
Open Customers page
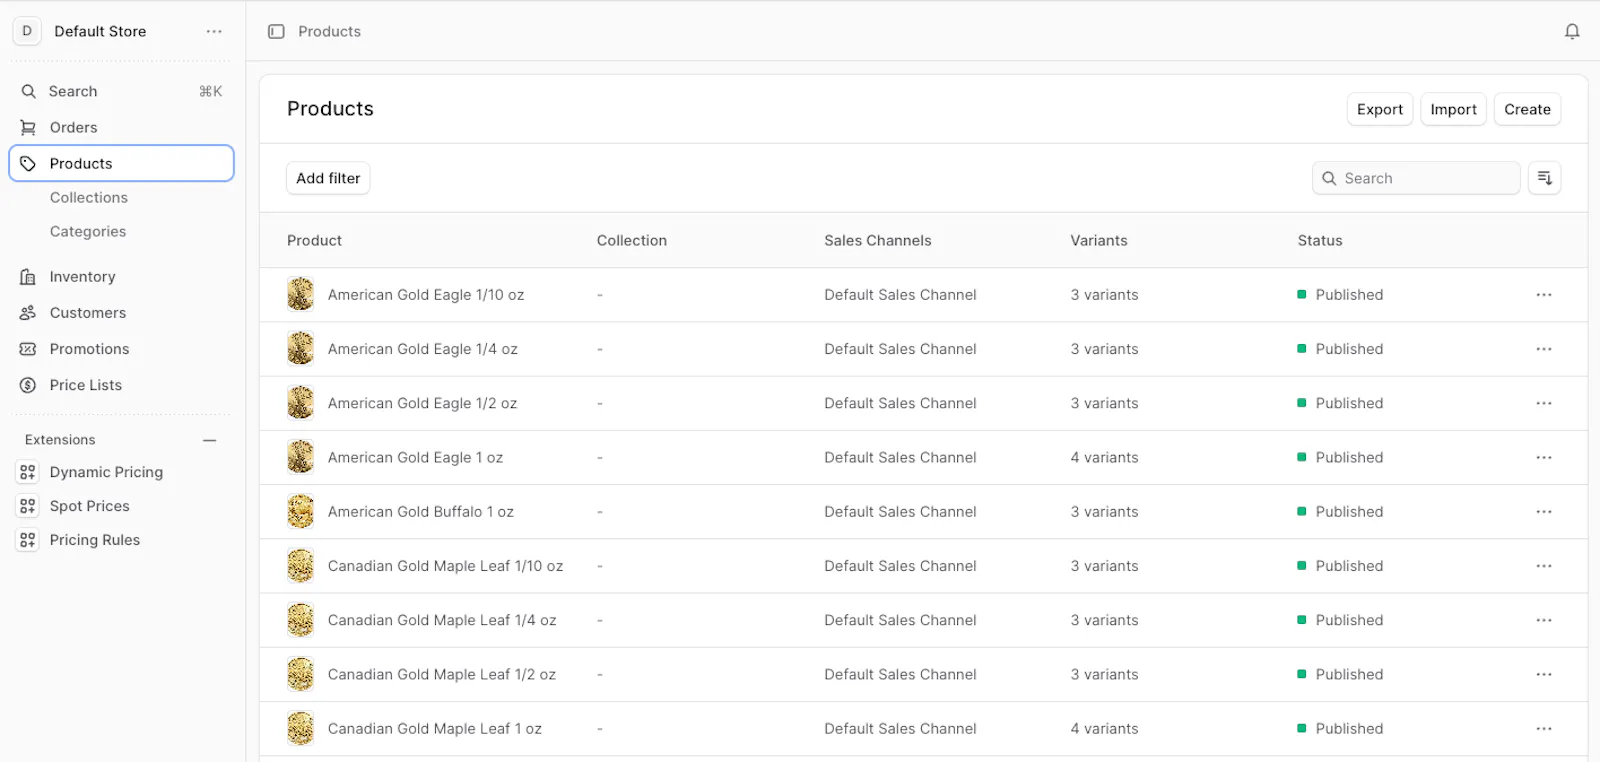pyautogui.click(x=122, y=313)
